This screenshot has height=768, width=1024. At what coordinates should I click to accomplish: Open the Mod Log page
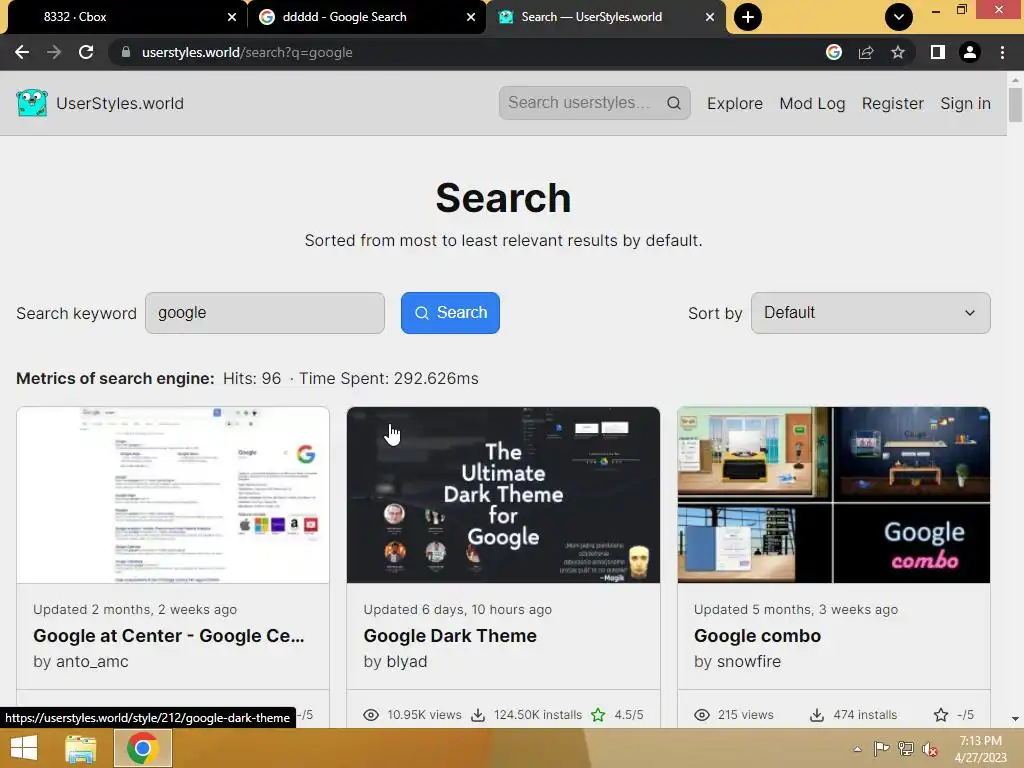click(x=812, y=103)
